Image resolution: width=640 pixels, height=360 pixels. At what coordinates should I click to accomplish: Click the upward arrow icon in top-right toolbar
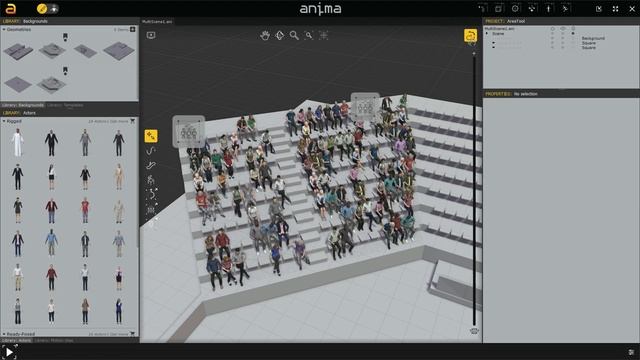pos(549,8)
